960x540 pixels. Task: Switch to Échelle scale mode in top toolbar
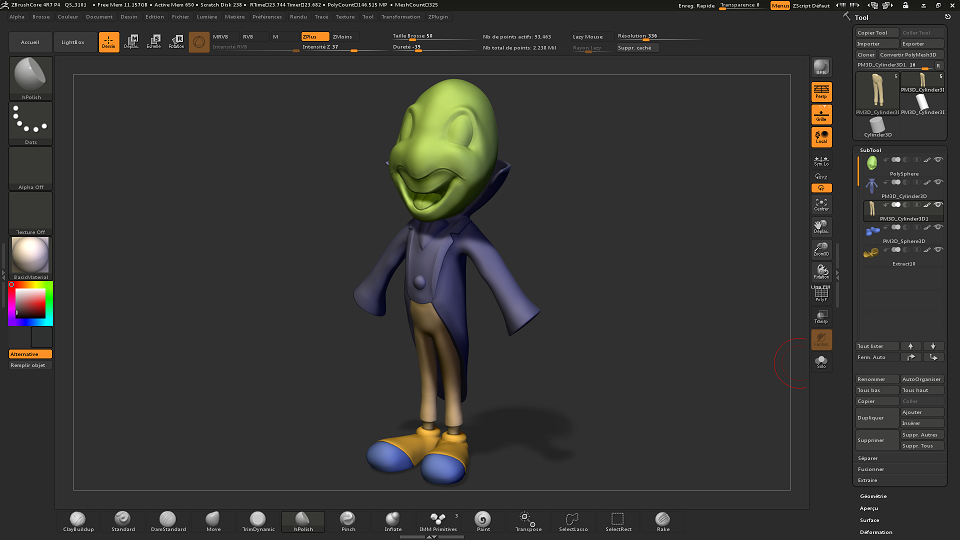(x=154, y=42)
